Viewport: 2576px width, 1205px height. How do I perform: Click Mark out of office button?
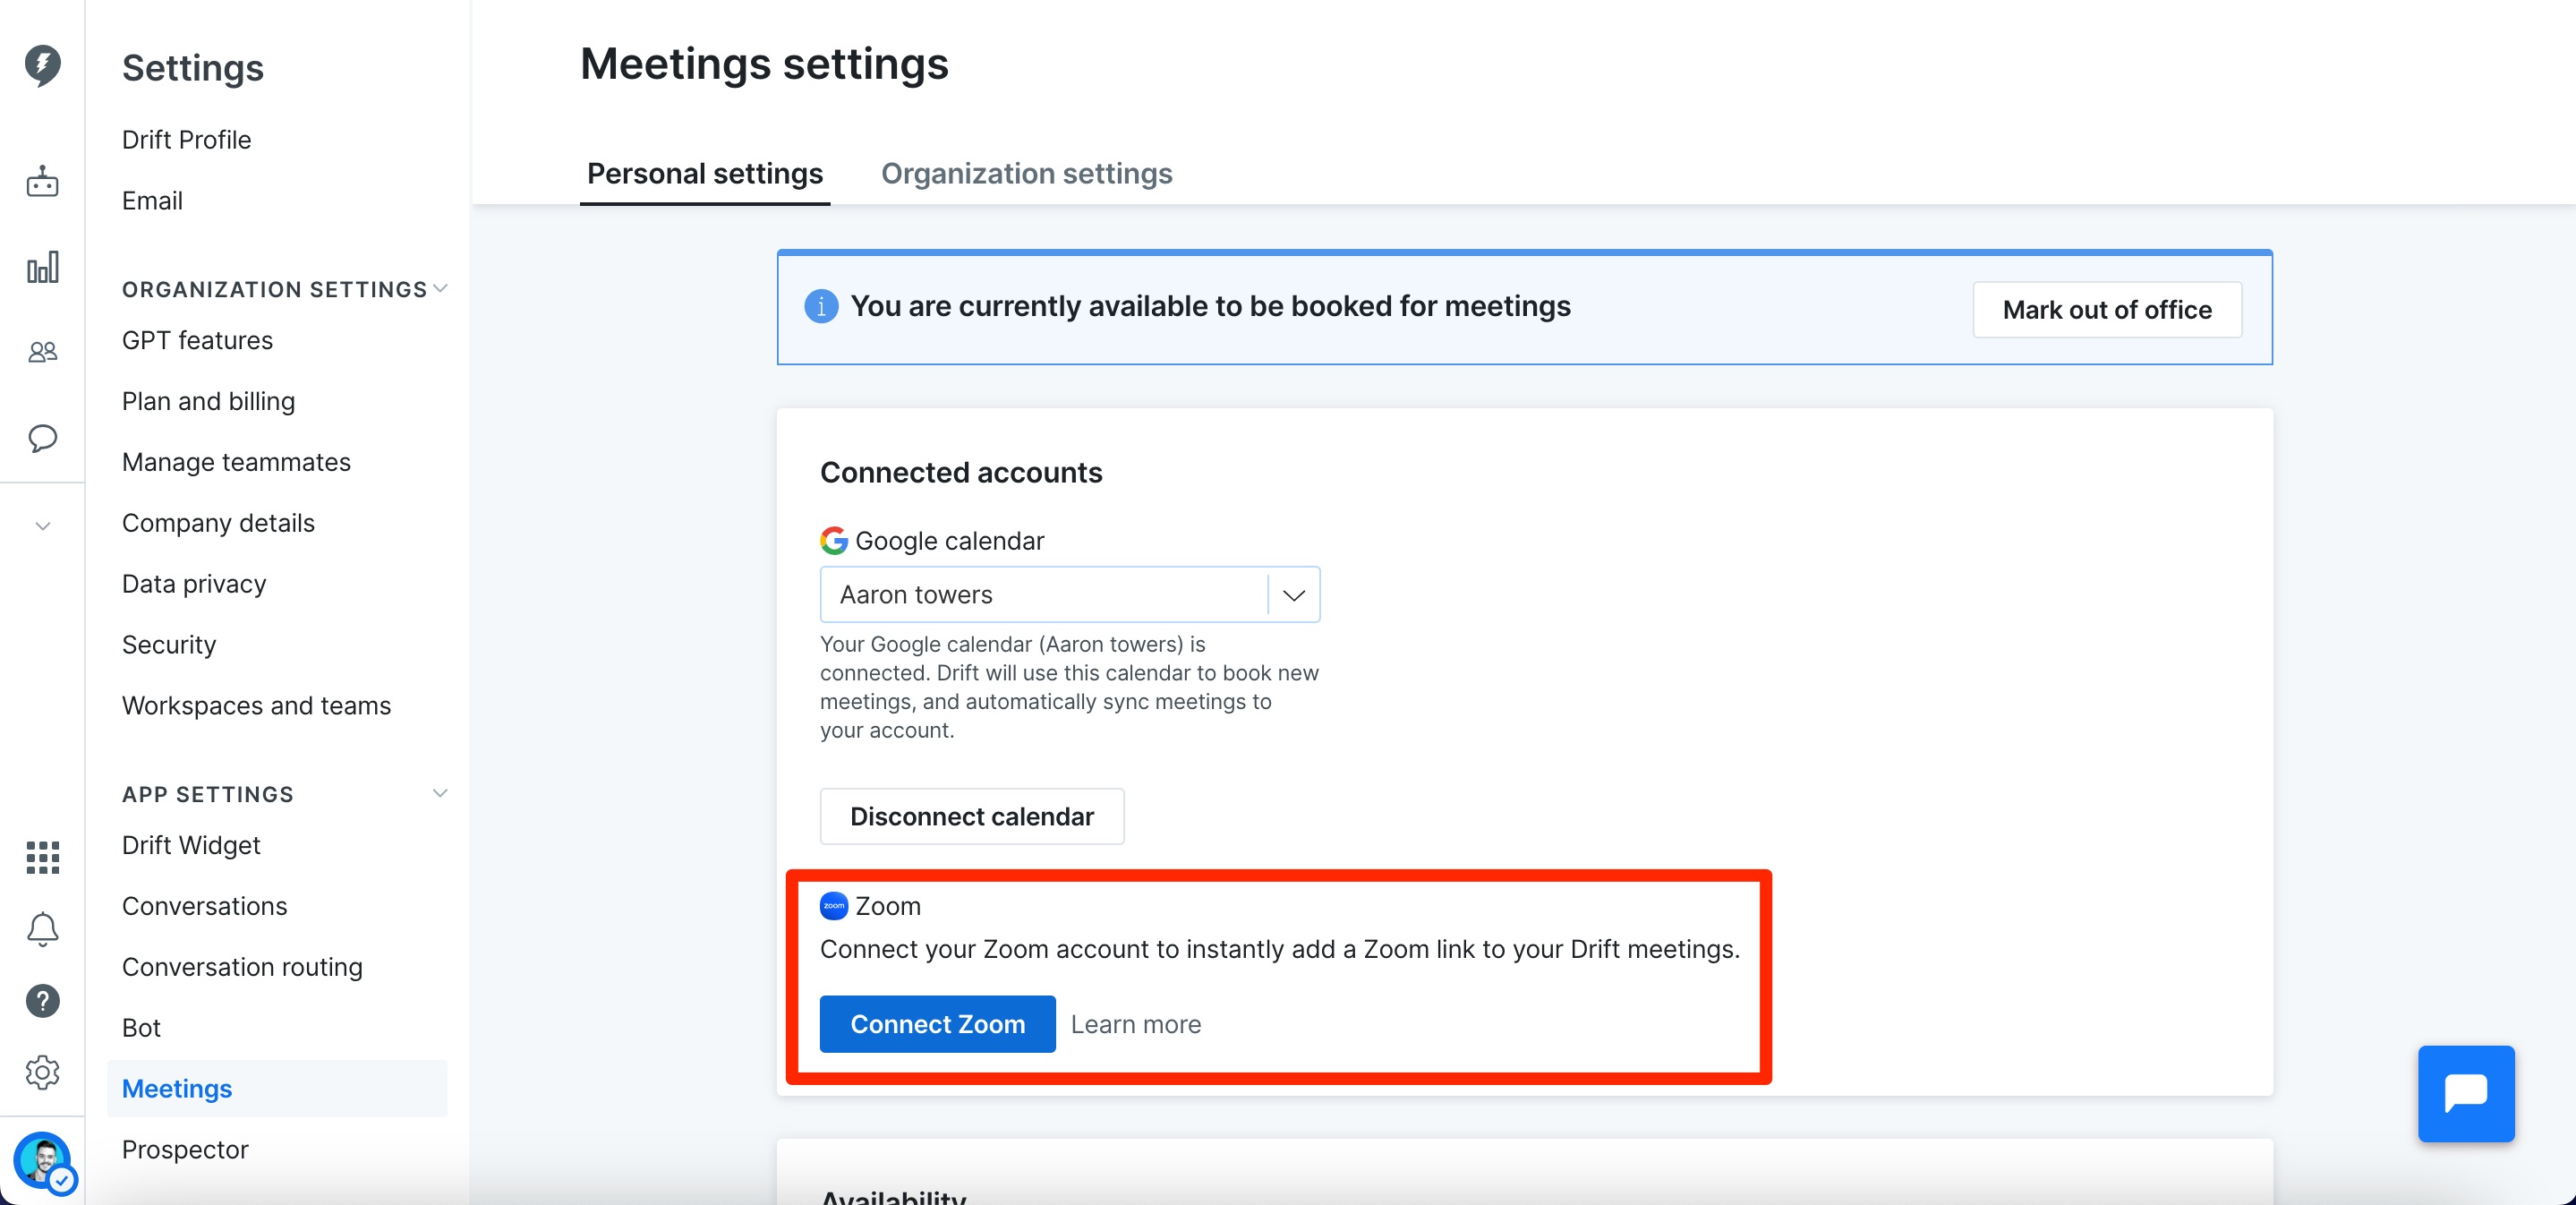tap(2107, 310)
